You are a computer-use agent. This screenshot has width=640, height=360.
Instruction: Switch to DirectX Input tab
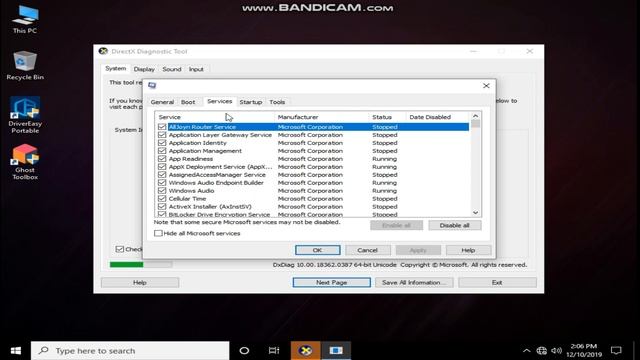pos(196,69)
